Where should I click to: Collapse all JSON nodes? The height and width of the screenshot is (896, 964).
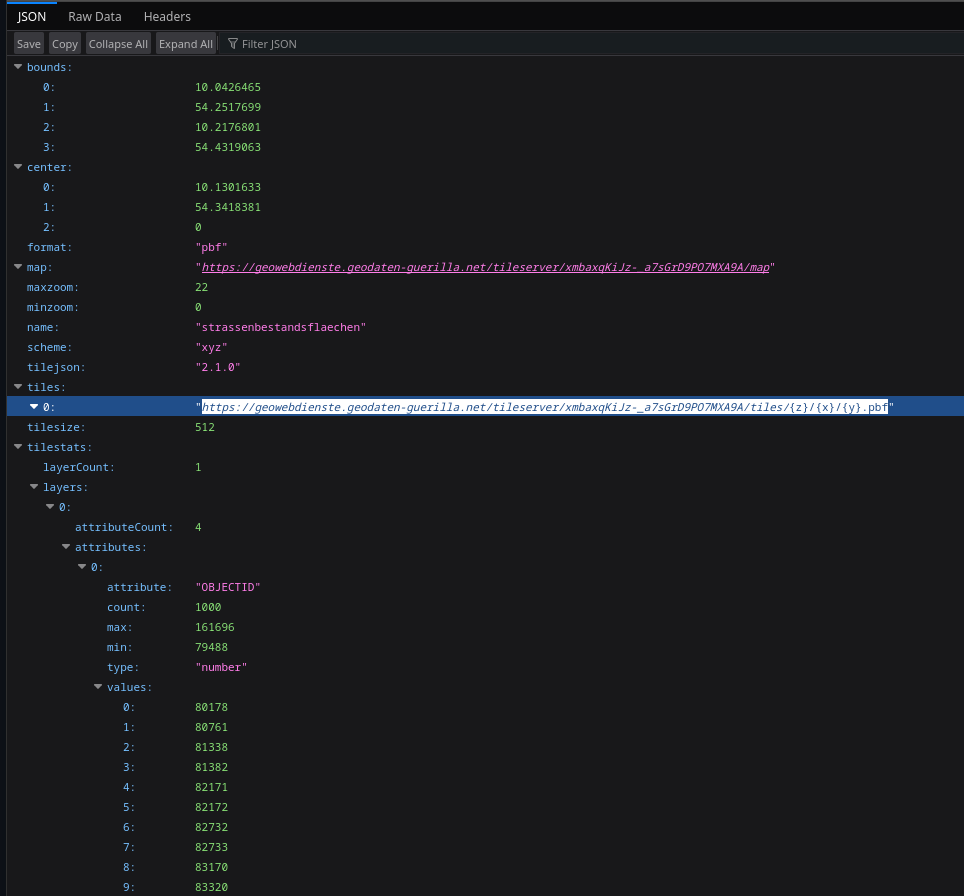pyautogui.click(x=118, y=43)
